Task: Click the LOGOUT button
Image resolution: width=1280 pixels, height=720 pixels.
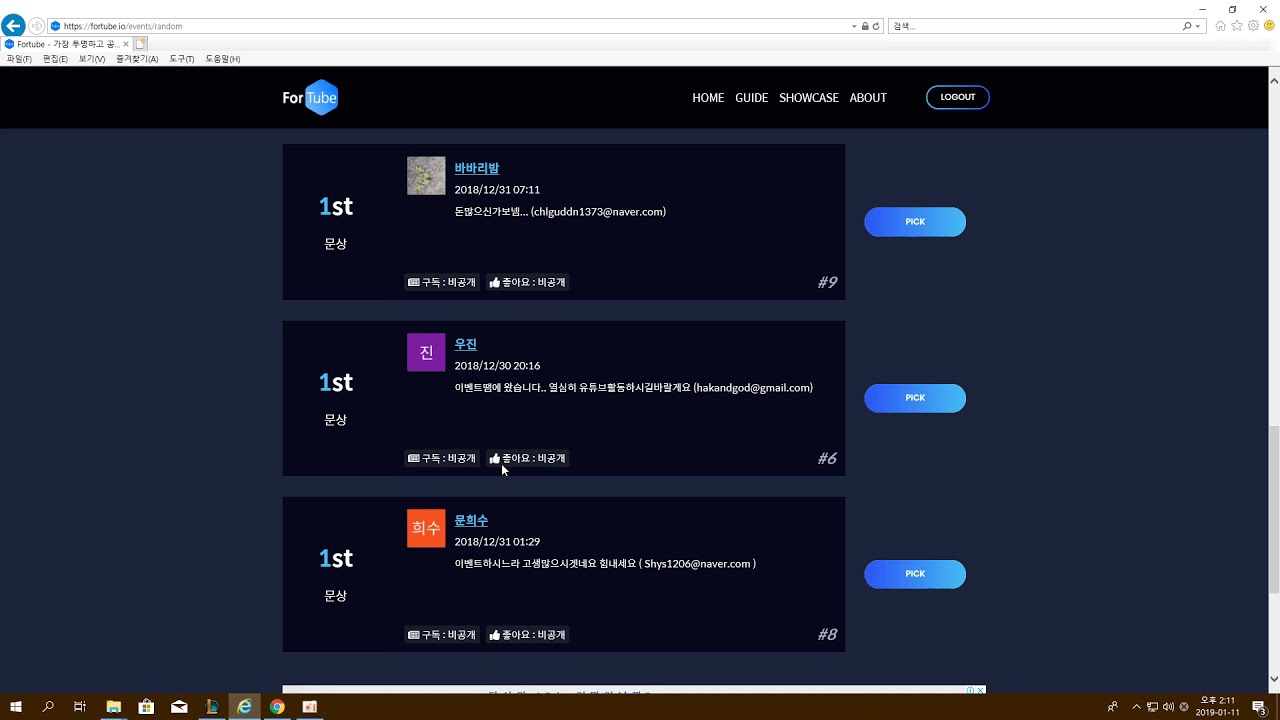Action: [x=958, y=97]
